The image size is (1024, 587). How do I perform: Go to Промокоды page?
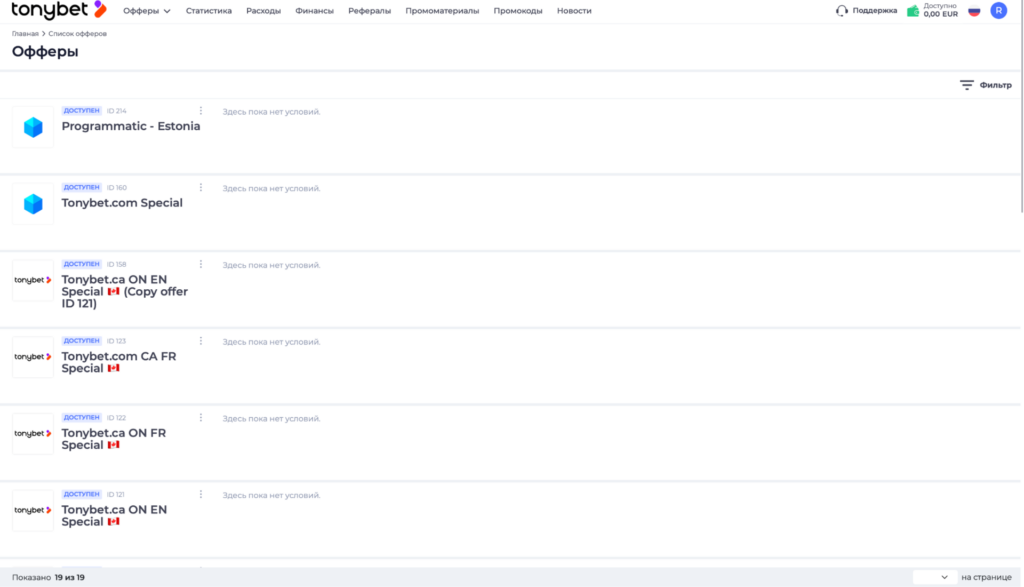pos(518,11)
